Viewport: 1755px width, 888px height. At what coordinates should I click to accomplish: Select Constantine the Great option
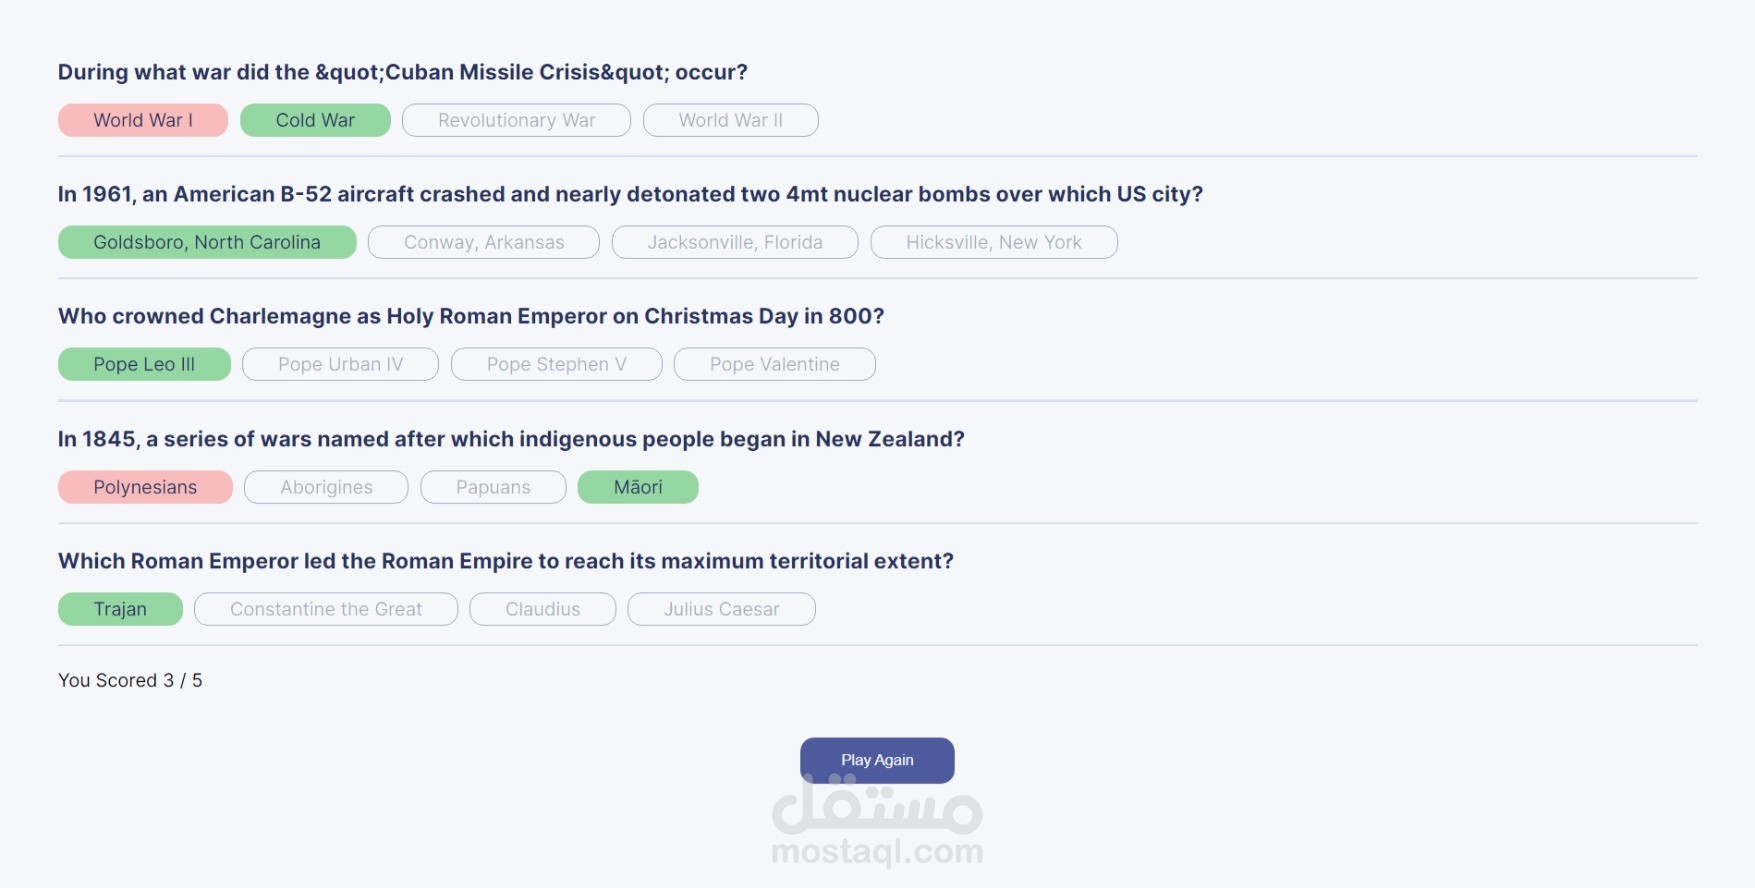pos(326,609)
